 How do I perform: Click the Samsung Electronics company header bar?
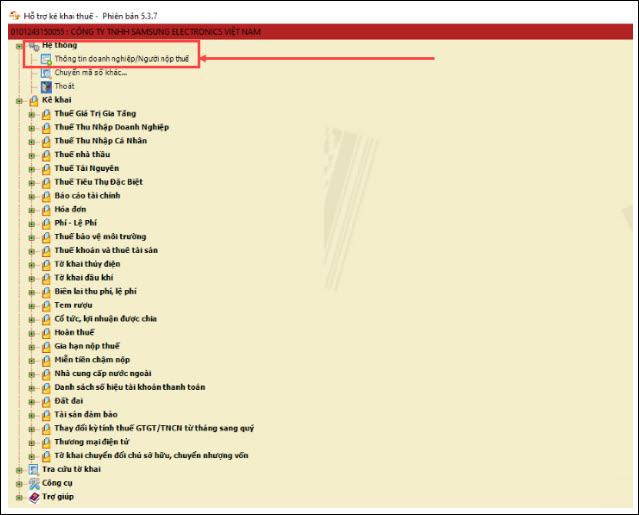319,33
